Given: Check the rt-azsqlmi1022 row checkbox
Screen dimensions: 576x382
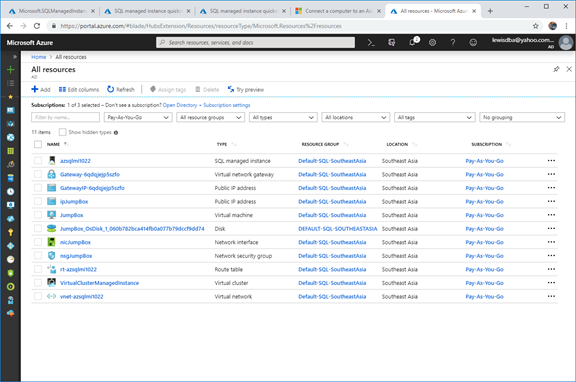Looking at the screenshot, I should point(38,269).
